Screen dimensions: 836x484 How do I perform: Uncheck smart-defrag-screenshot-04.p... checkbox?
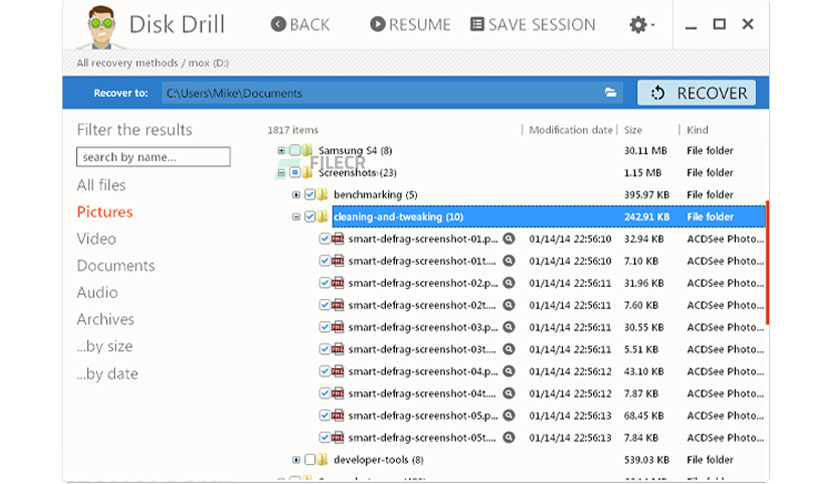pyautogui.click(x=324, y=372)
